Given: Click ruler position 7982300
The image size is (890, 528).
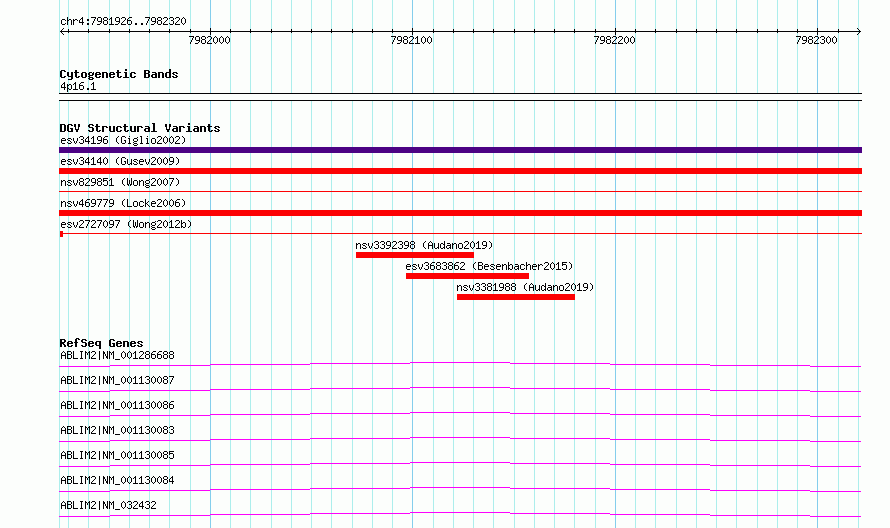Looking at the screenshot, I should 816,40.
